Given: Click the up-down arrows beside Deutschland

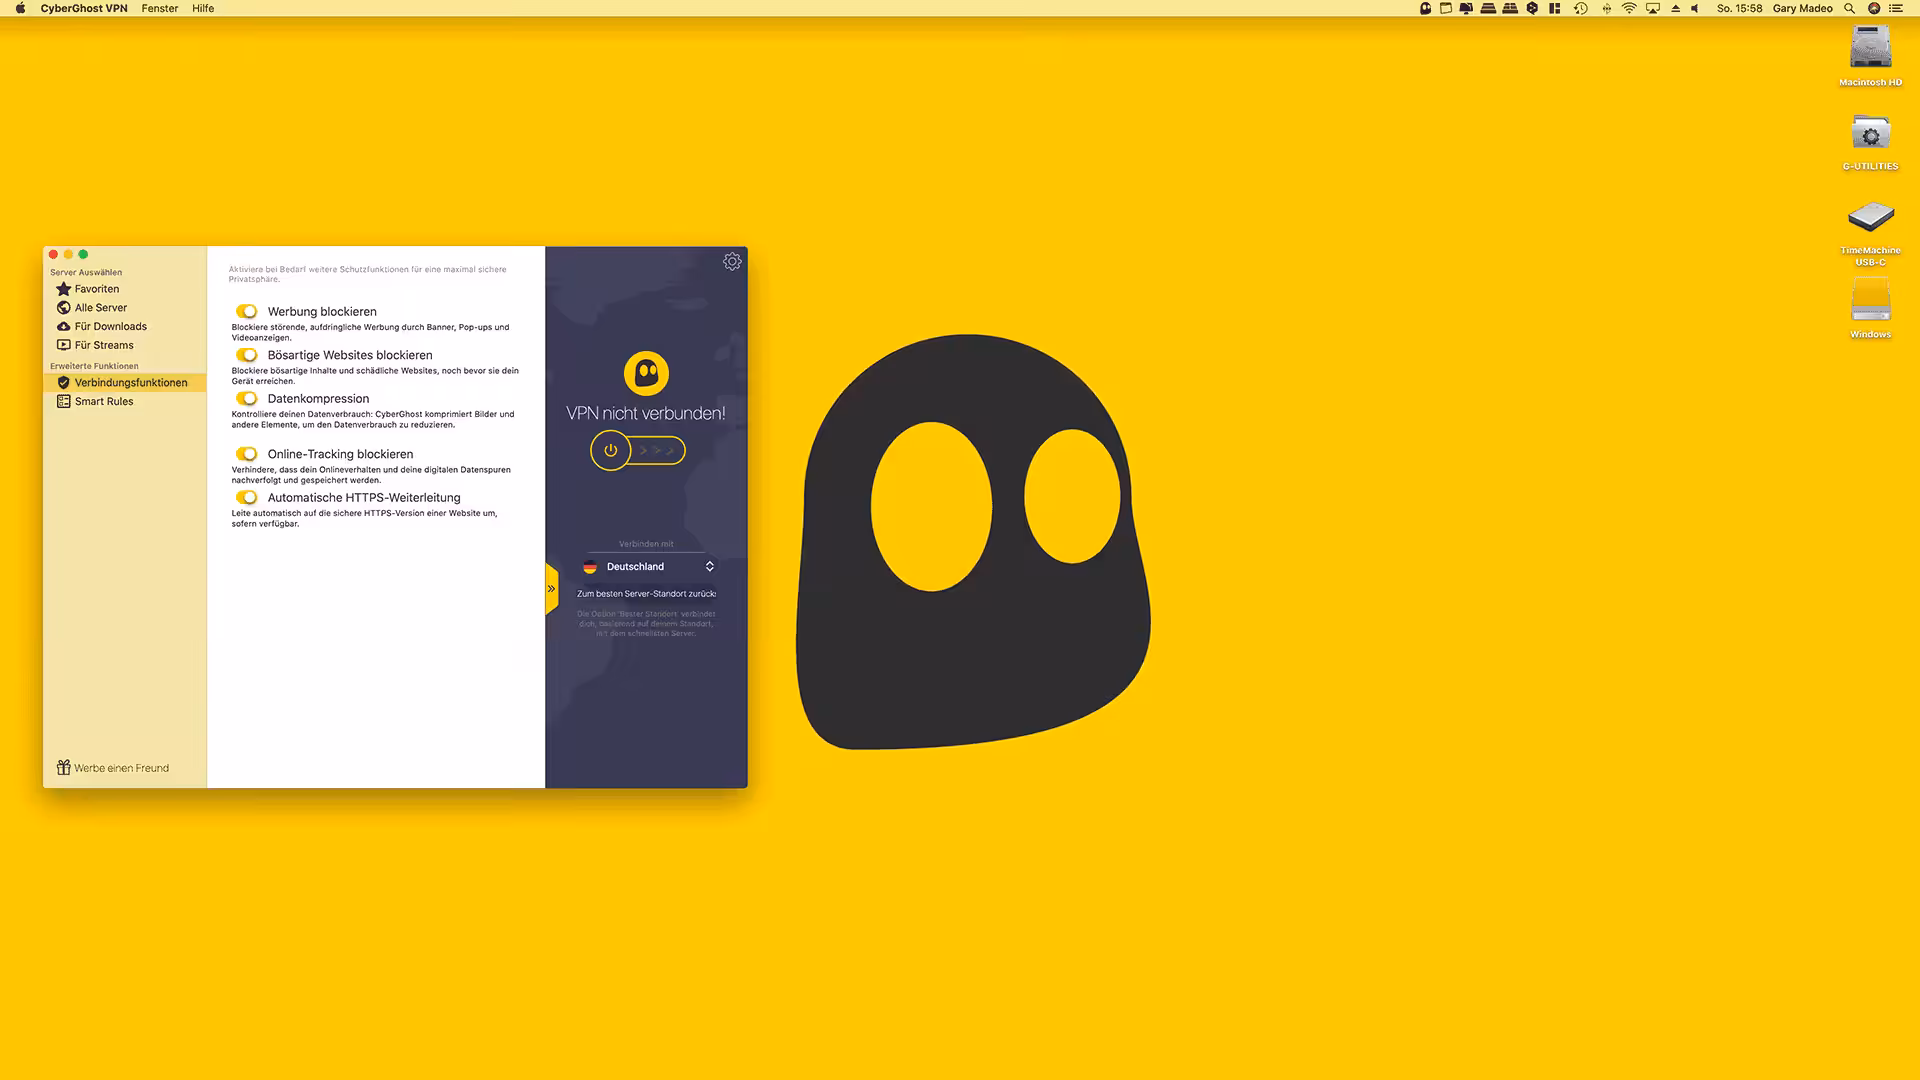Looking at the screenshot, I should pyautogui.click(x=710, y=566).
